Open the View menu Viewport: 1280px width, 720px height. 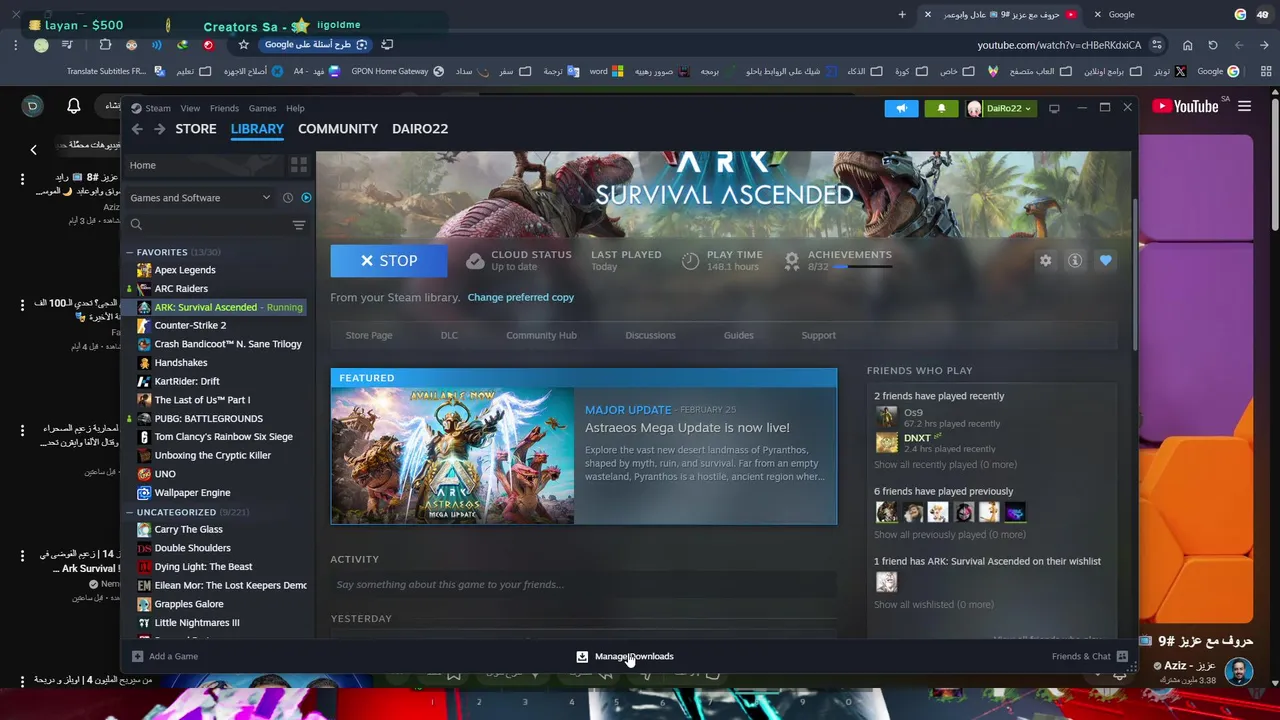point(190,108)
